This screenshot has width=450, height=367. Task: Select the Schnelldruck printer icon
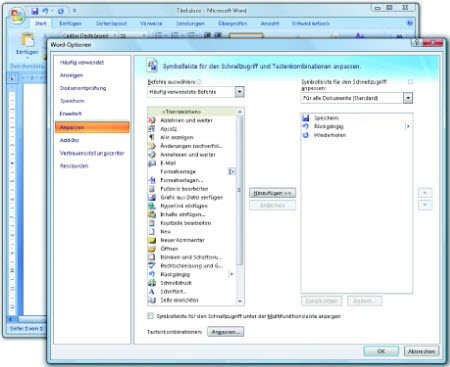point(152,283)
